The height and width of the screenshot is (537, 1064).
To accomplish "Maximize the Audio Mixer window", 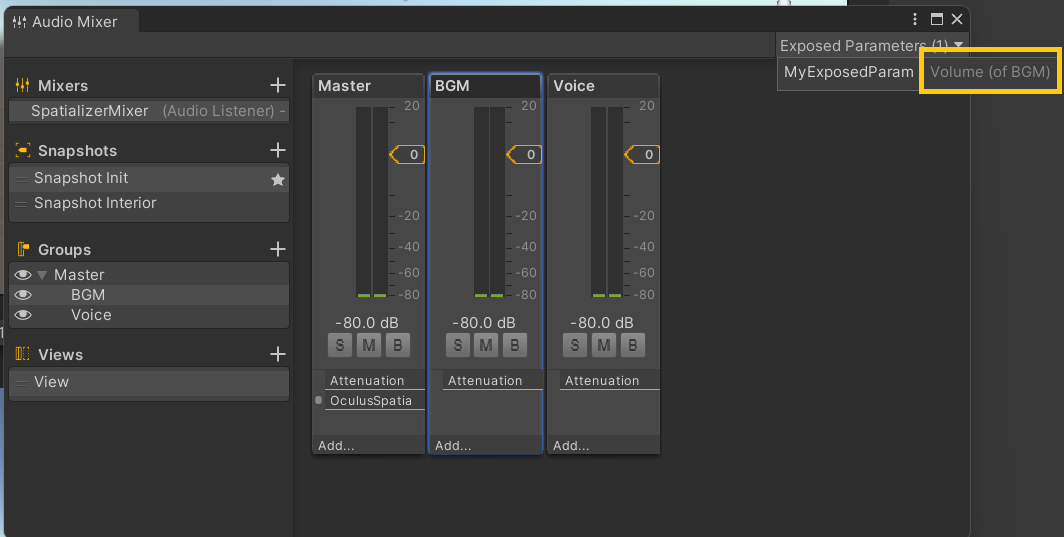I will tap(936, 19).
